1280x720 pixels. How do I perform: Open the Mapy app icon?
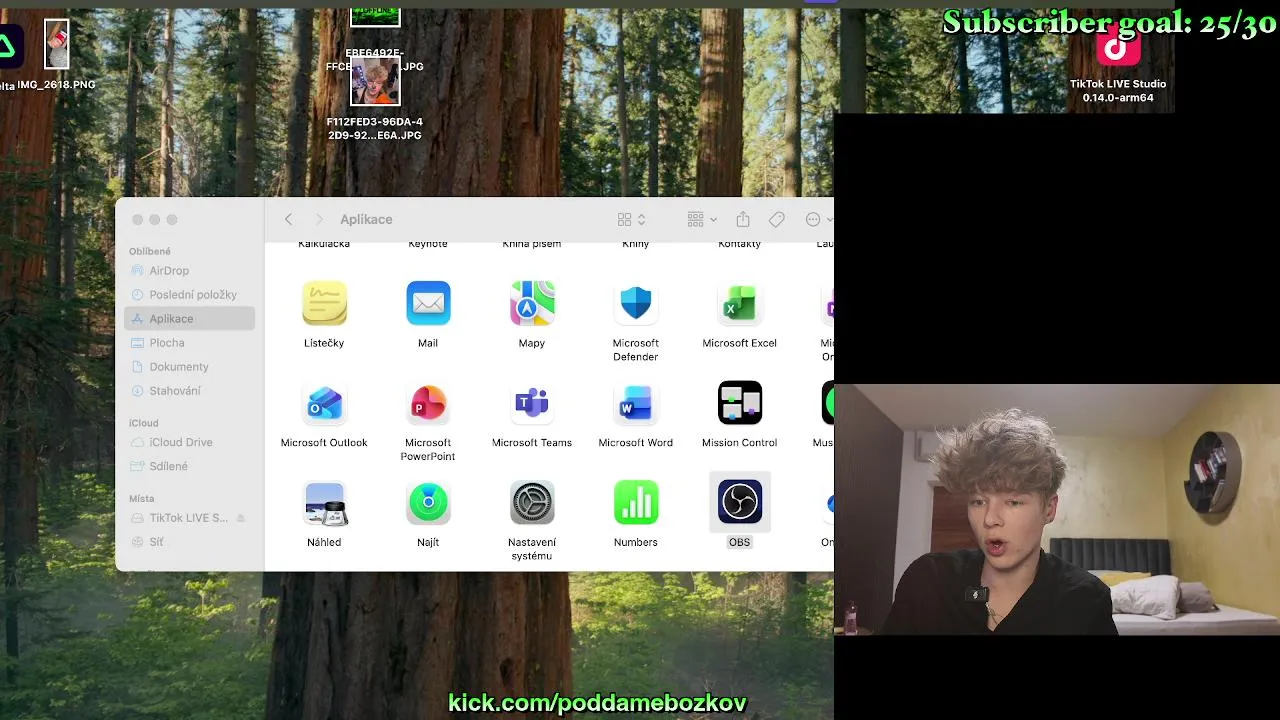coord(532,303)
